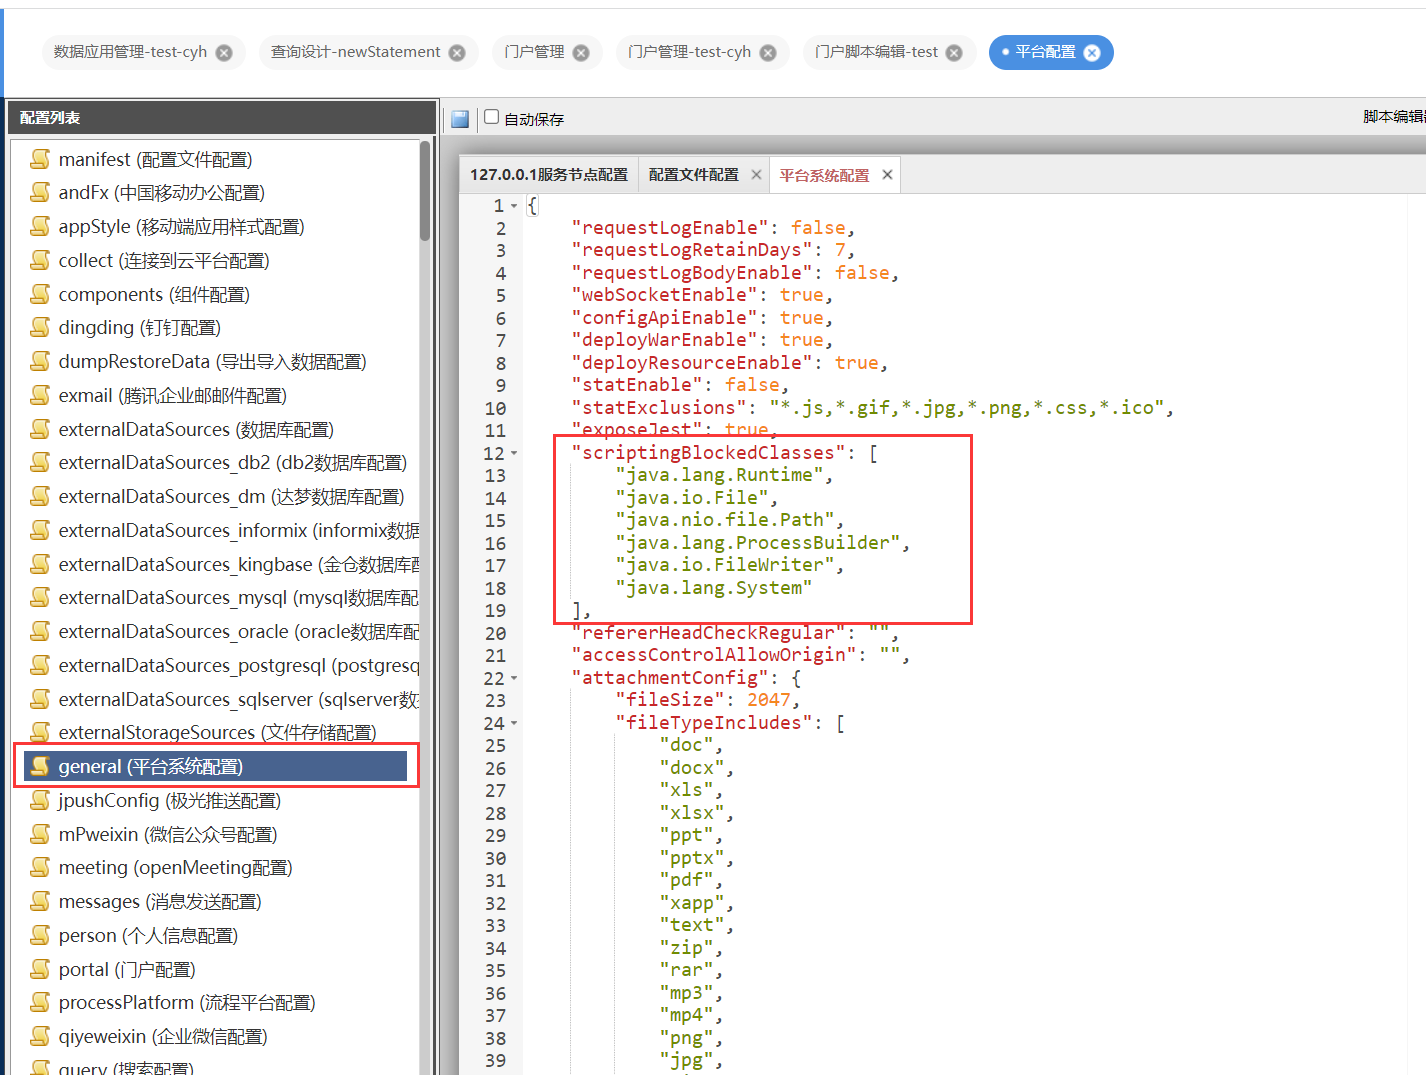Viewport: 1426px width, 1075px height.
Task: Close the 平台系统配置 editor tab
Action: point(887,175)
